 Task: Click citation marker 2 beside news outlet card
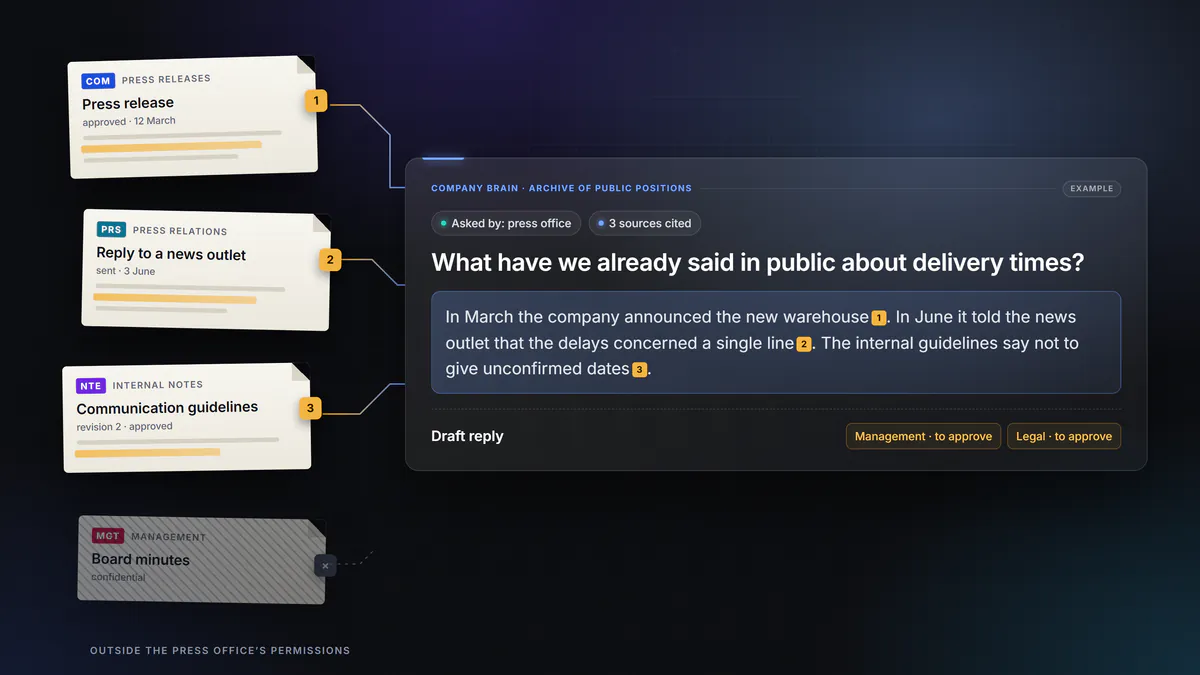click(331, 260)
